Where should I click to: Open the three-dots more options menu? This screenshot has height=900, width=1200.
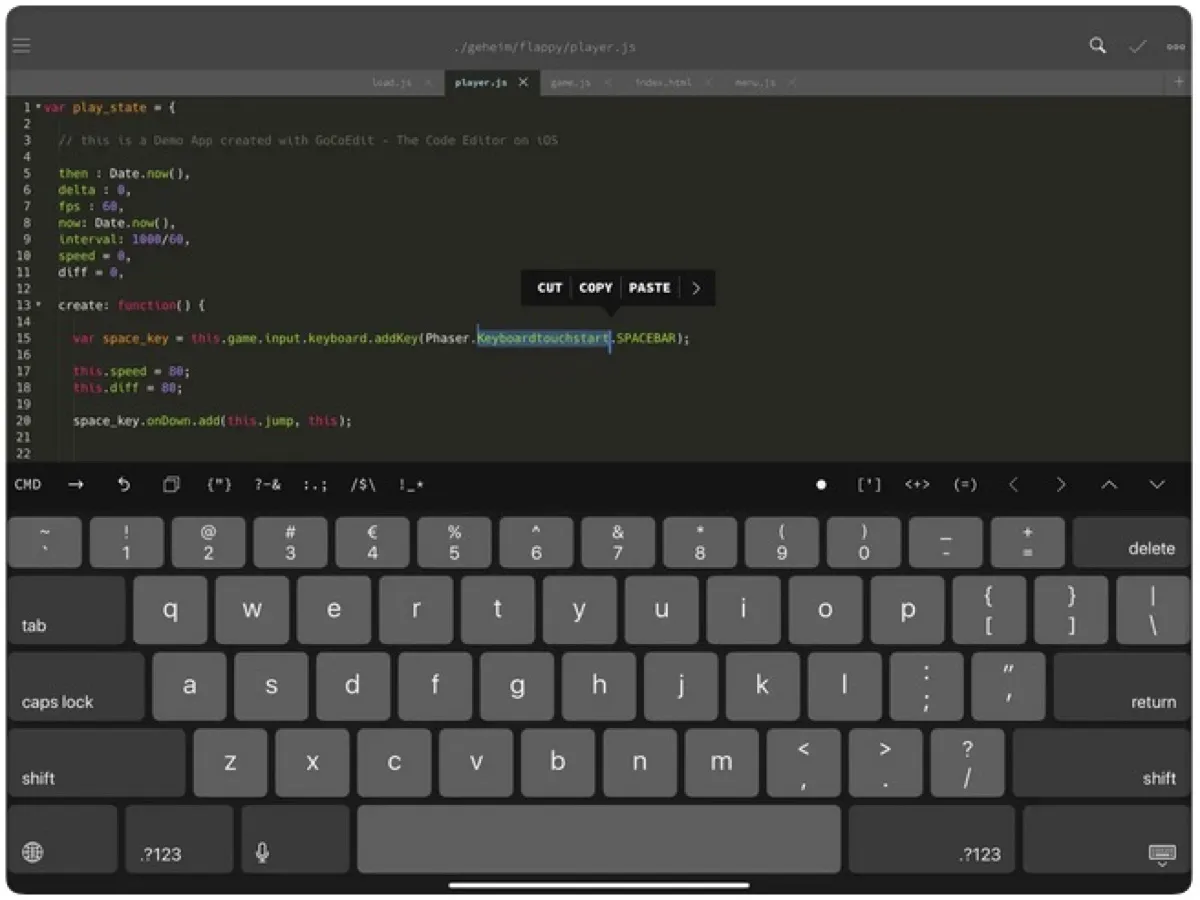tap(1176, 47)
